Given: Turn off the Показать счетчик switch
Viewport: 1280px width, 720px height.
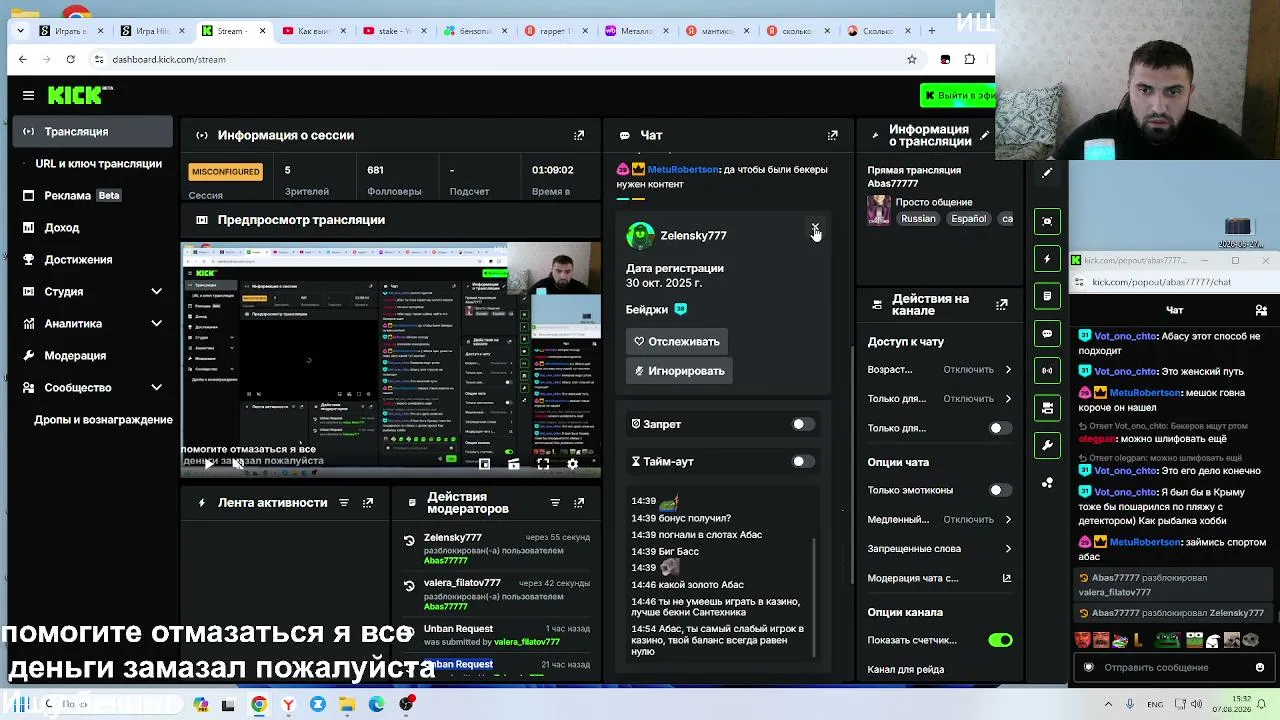Looking at the screenshot, I should point(1000,640).
